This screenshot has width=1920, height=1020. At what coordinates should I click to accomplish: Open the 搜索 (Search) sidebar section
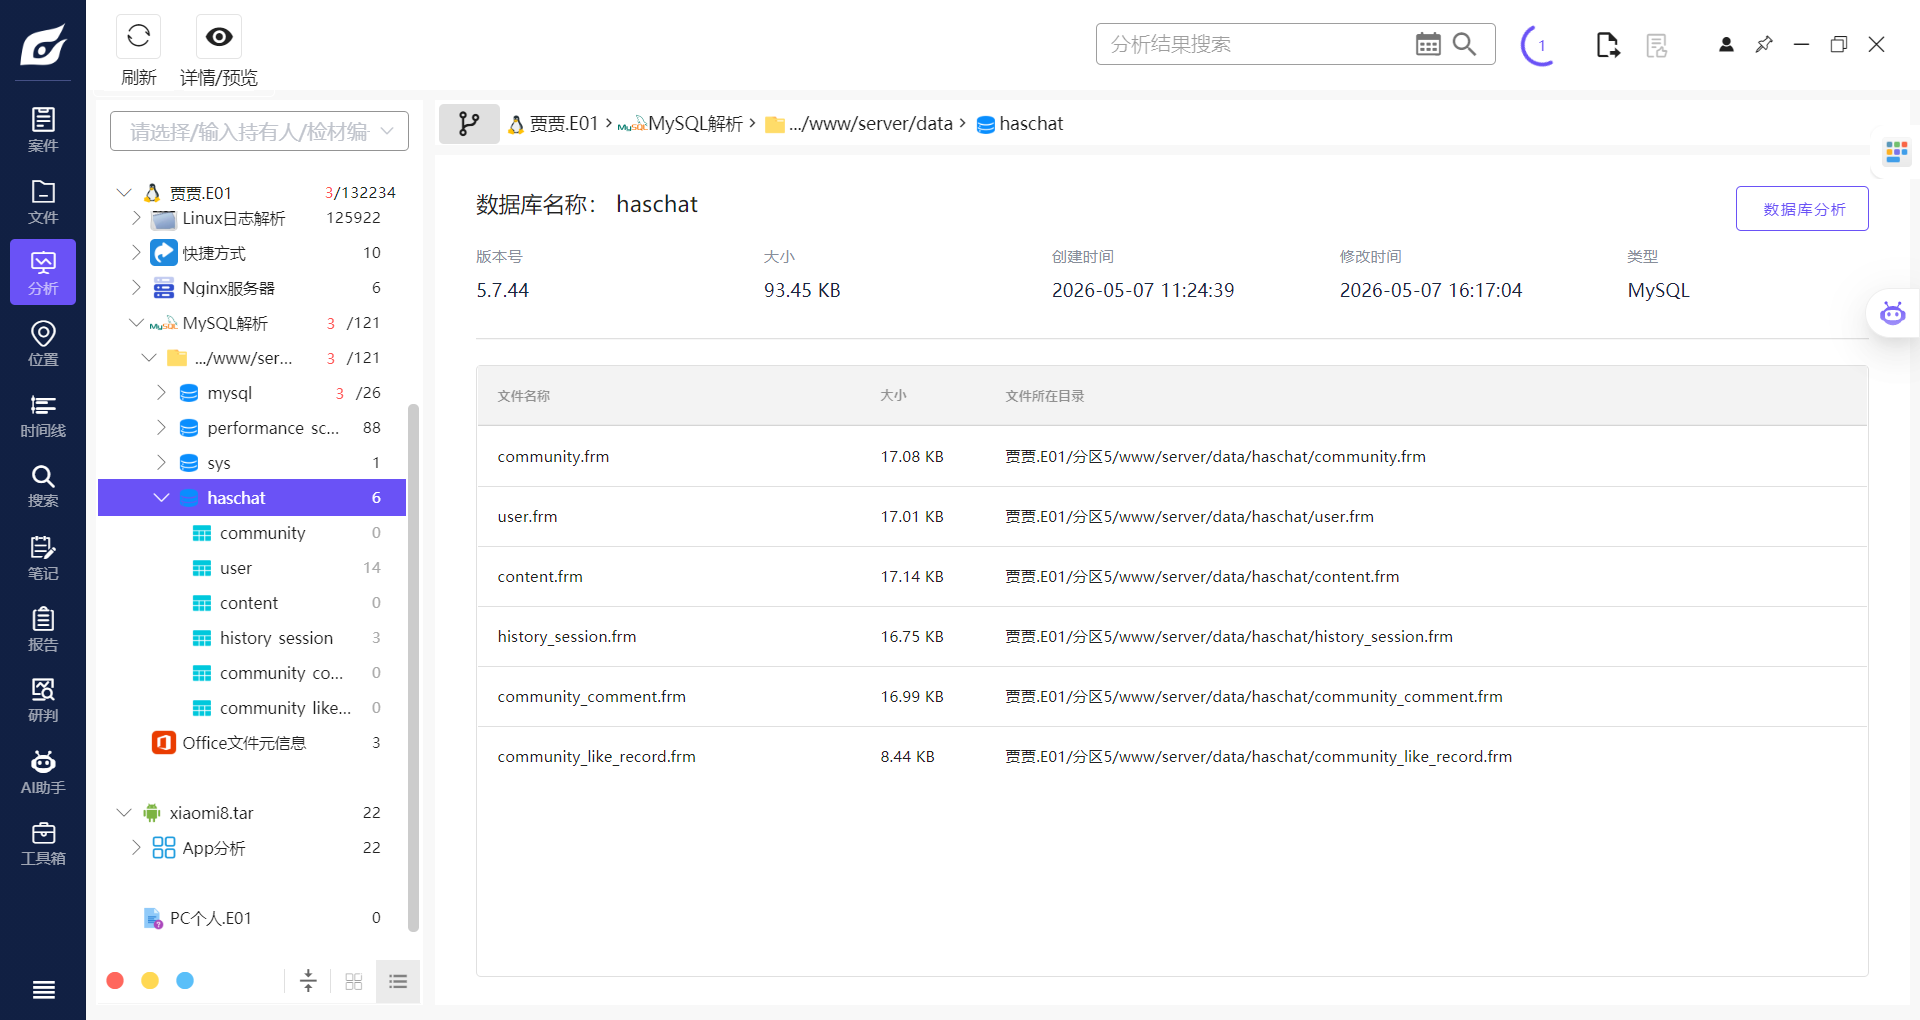(x=43, y=486)
